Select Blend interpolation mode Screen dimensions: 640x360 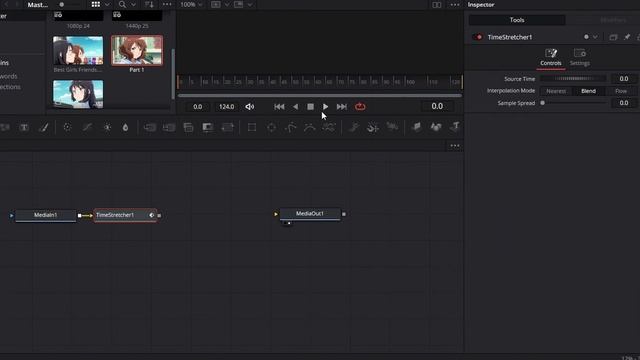point(588,91)
